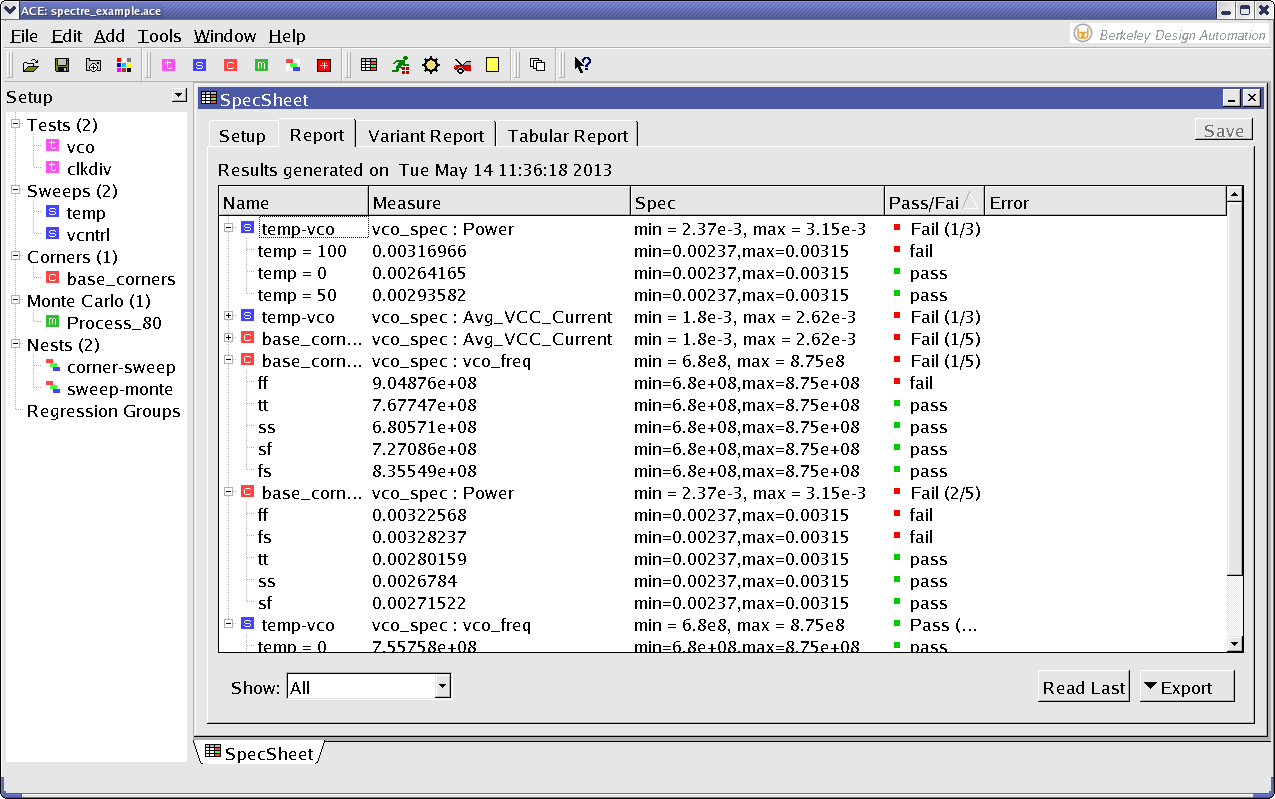1275x799 pixels.
Task: Expand temp-vco Avg_VCC_Current result row
Action: 229,316
